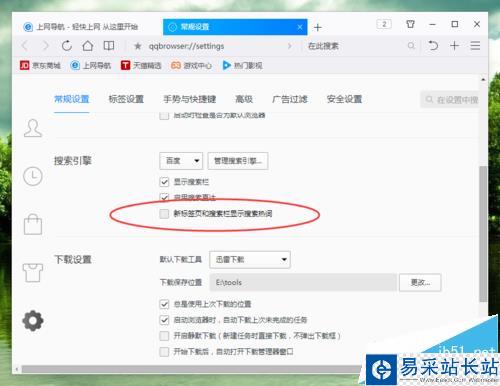Switch to the 广告过滤 tab
The image size is (500, 386).
coord(290,99)
